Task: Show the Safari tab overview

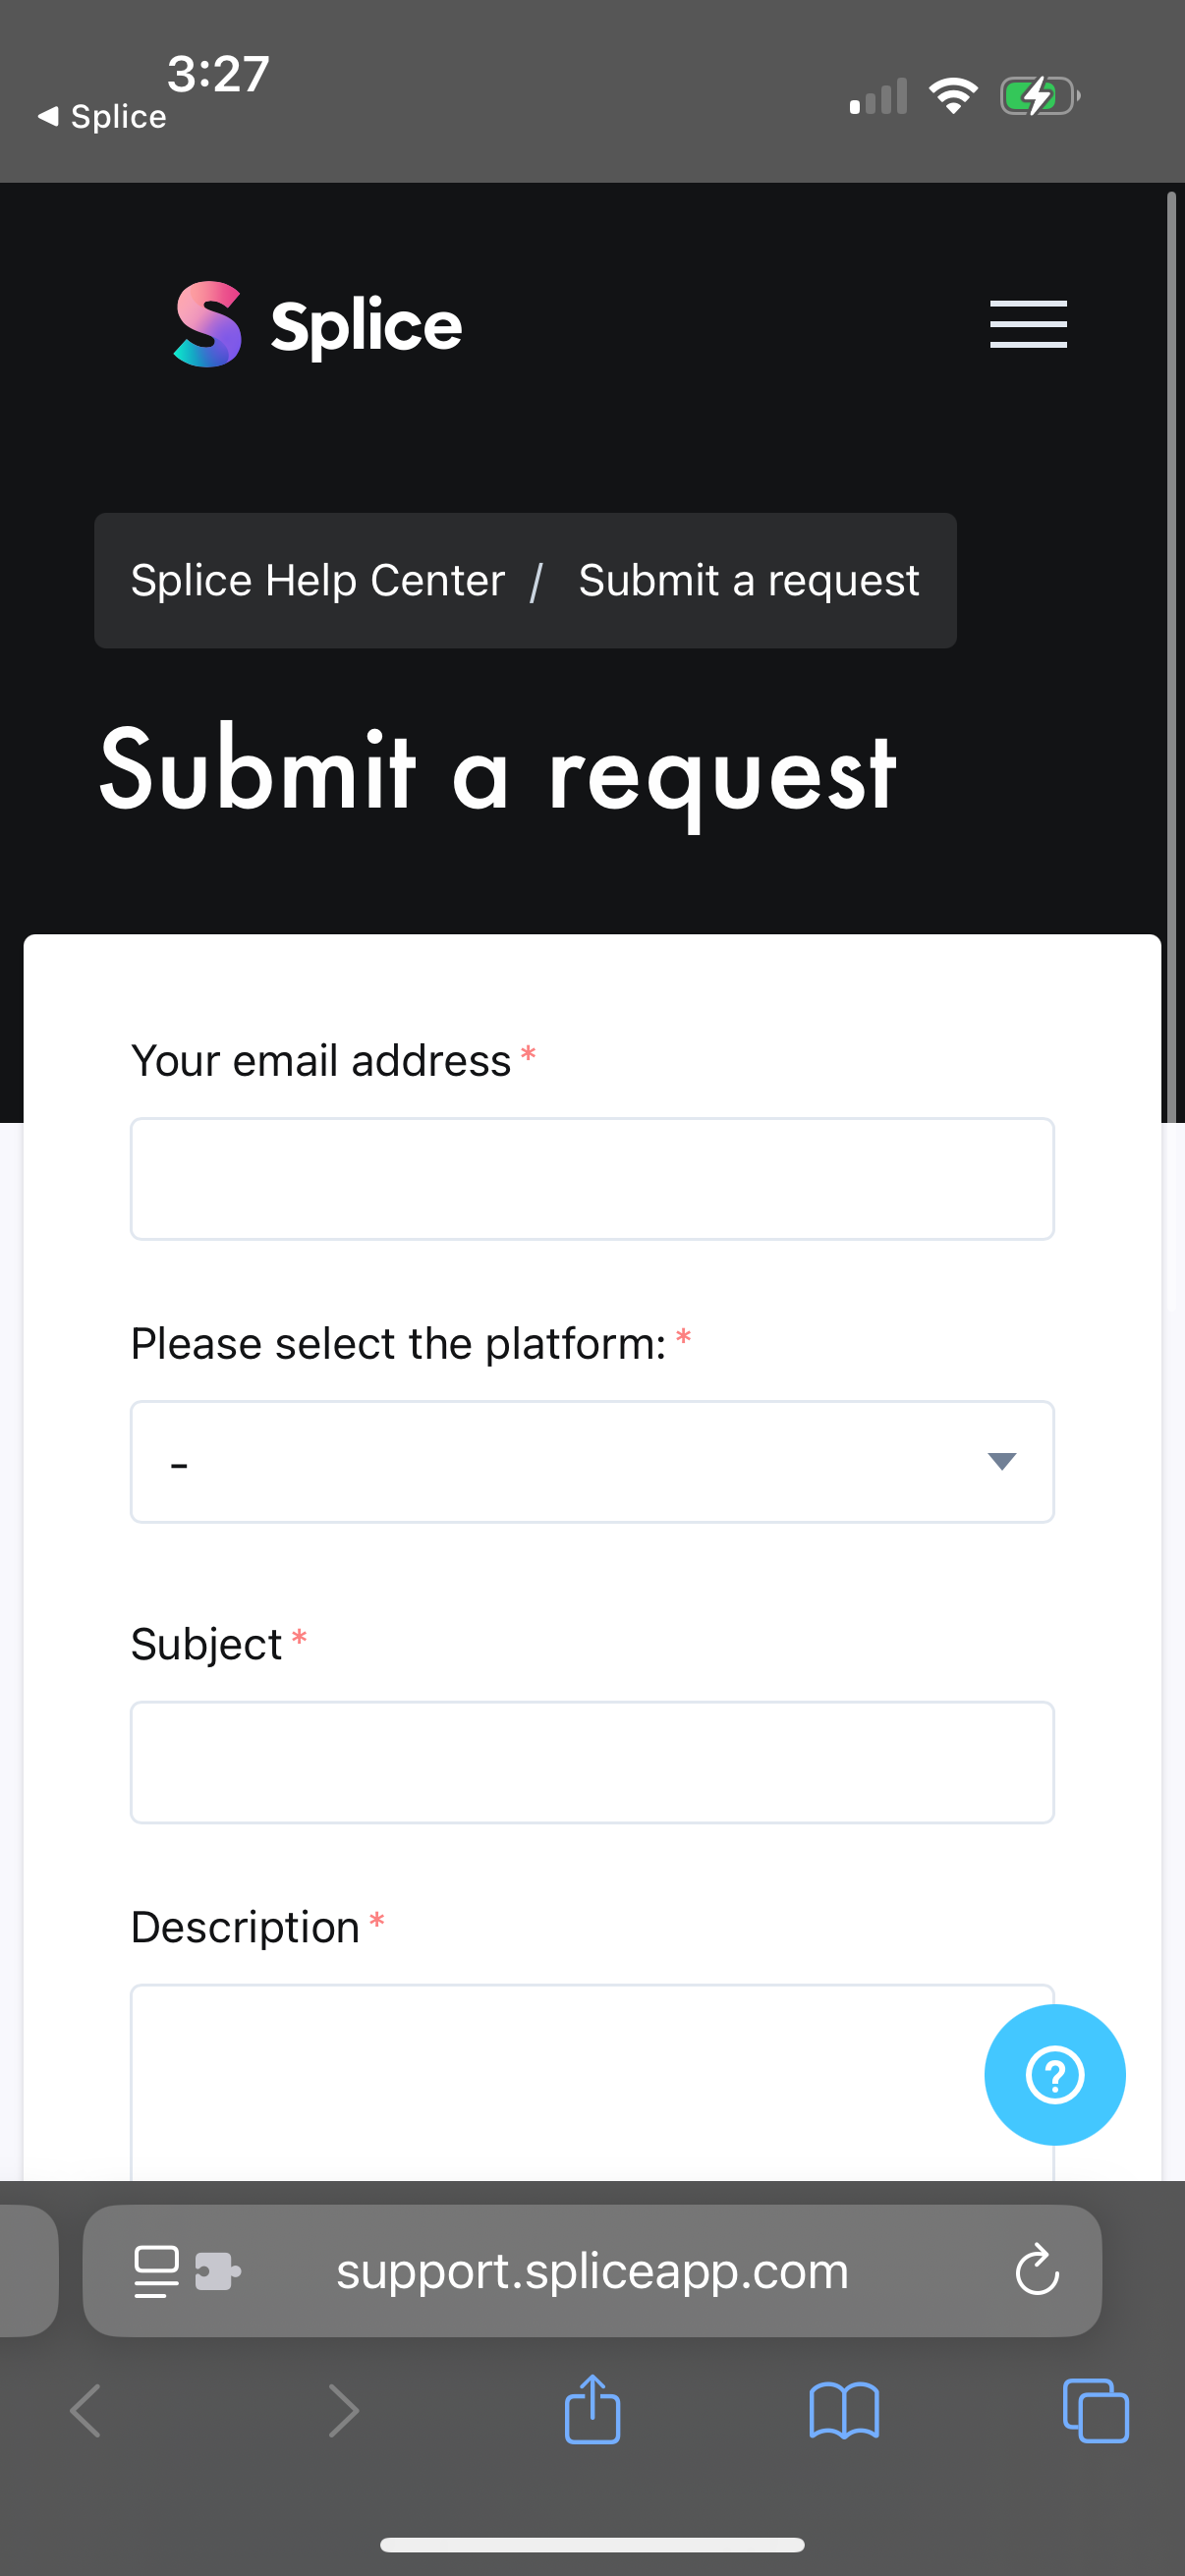Action: click(1095, 2410)
